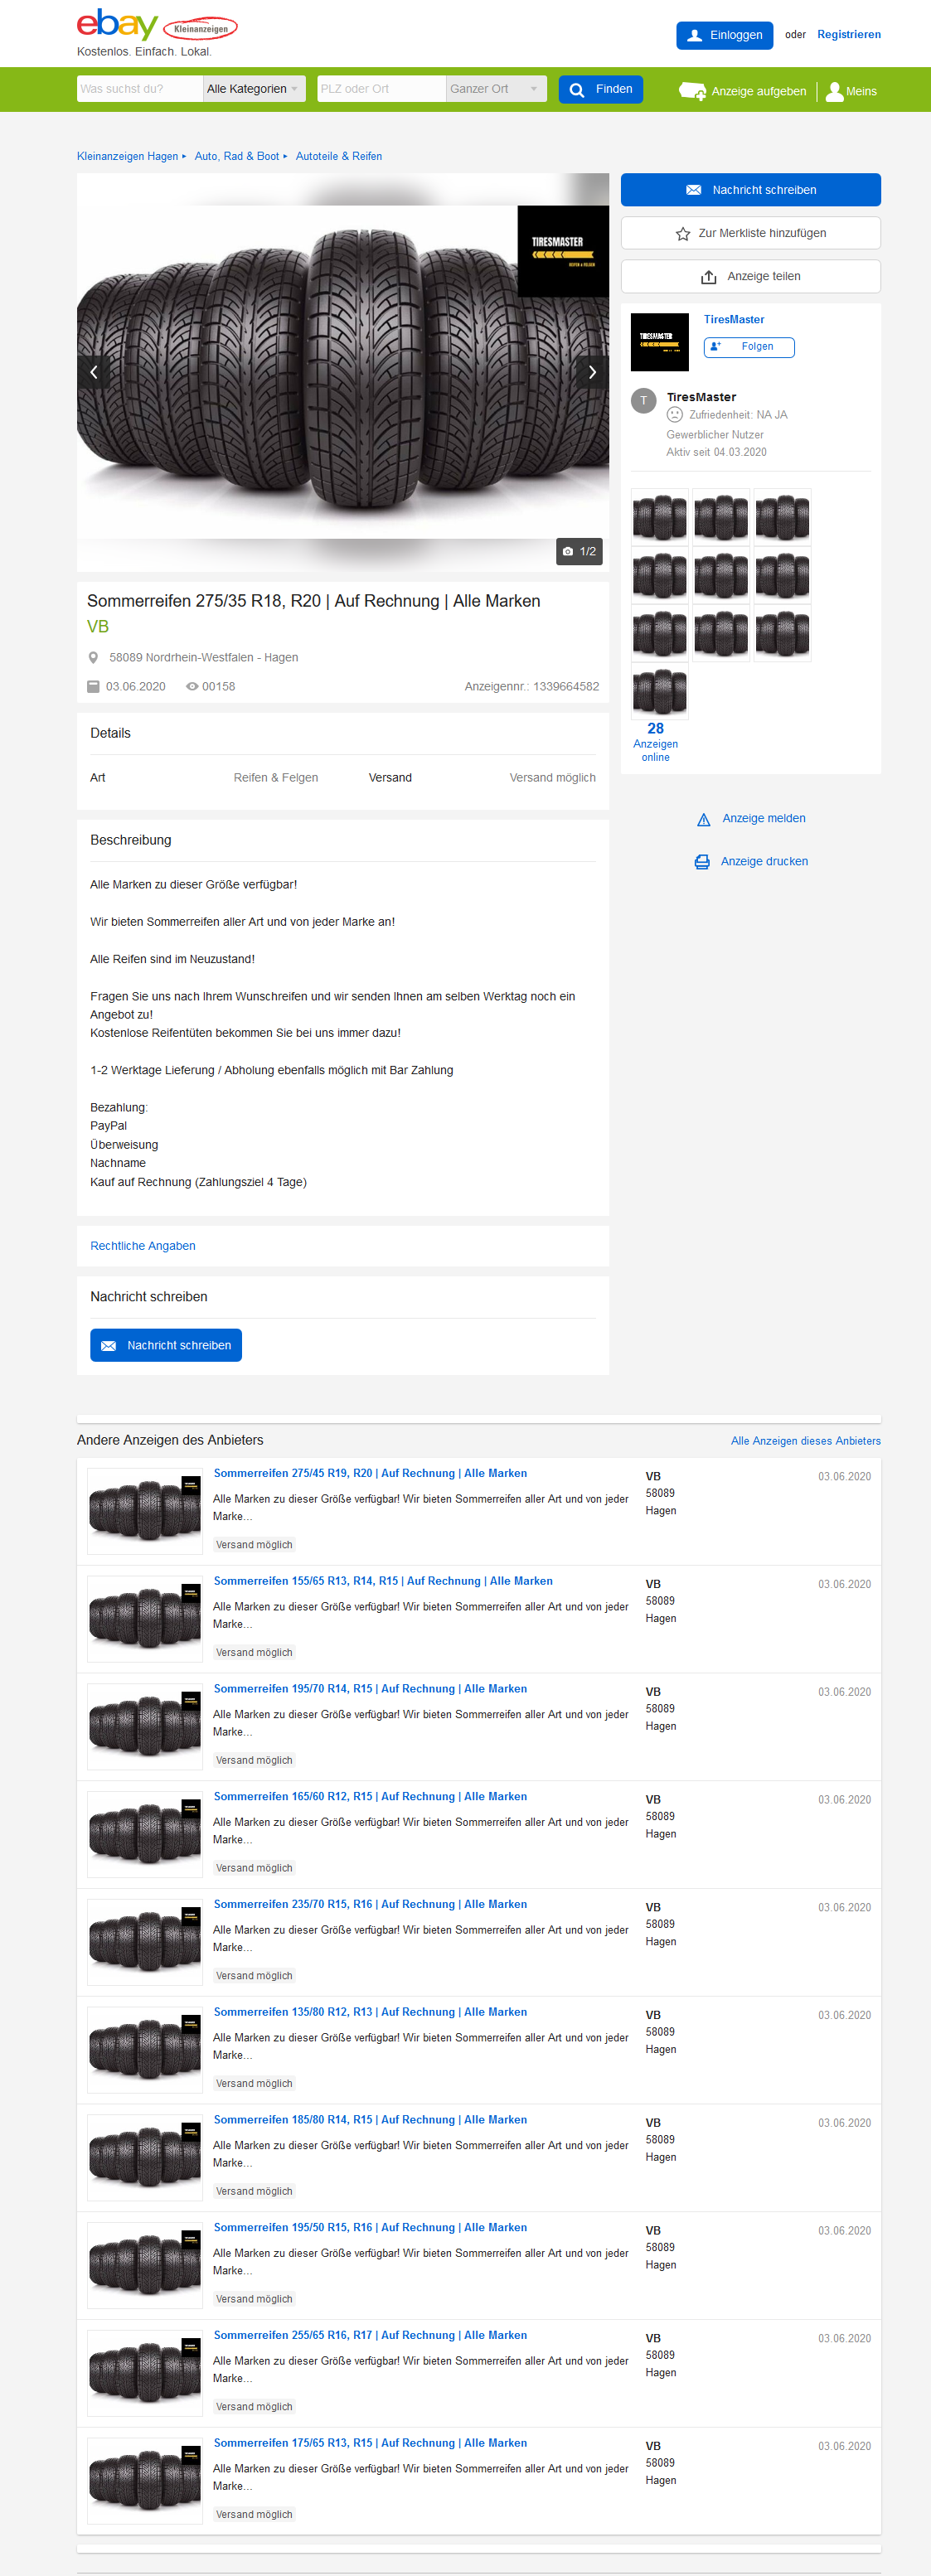Show previous tire image with left arrow
The image size is (931, 2576).
[x=94, y=372]
